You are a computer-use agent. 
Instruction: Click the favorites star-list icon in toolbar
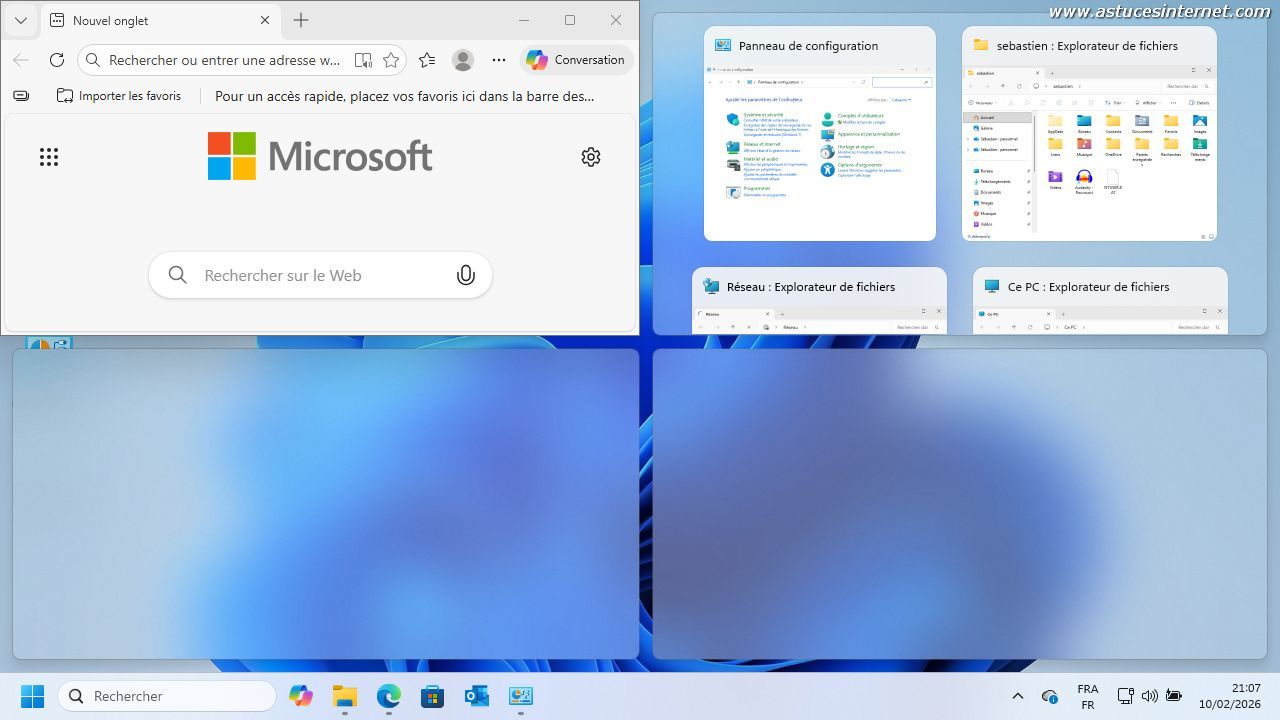[427, 60]
